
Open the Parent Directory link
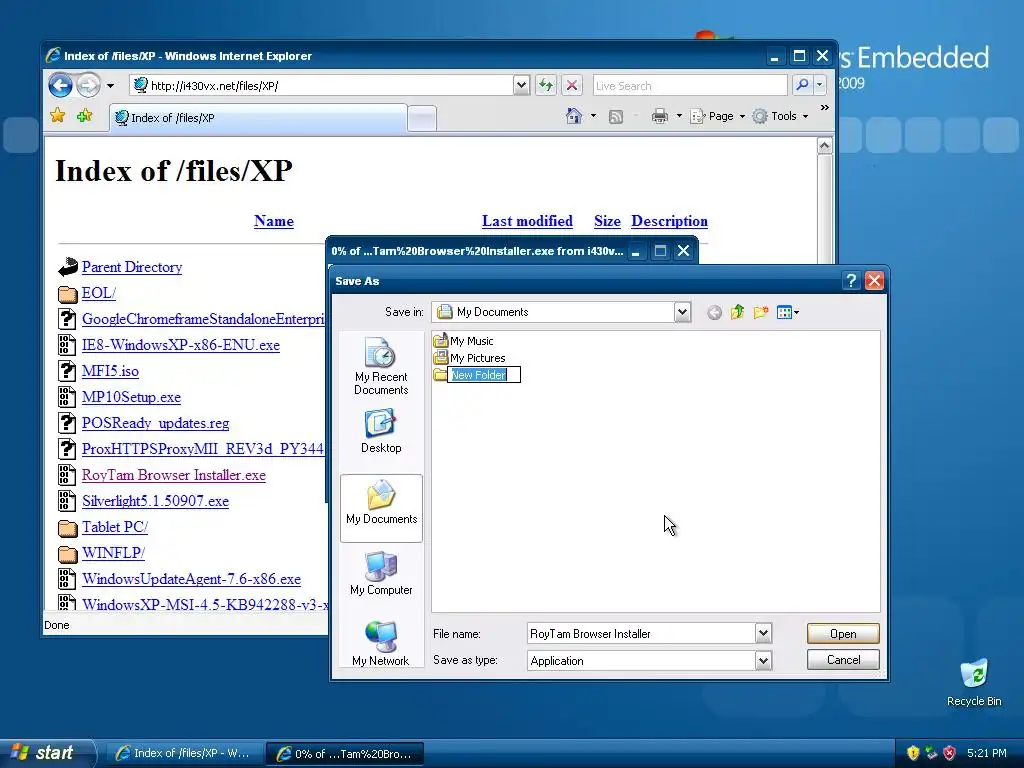click(x=132, y=266)
